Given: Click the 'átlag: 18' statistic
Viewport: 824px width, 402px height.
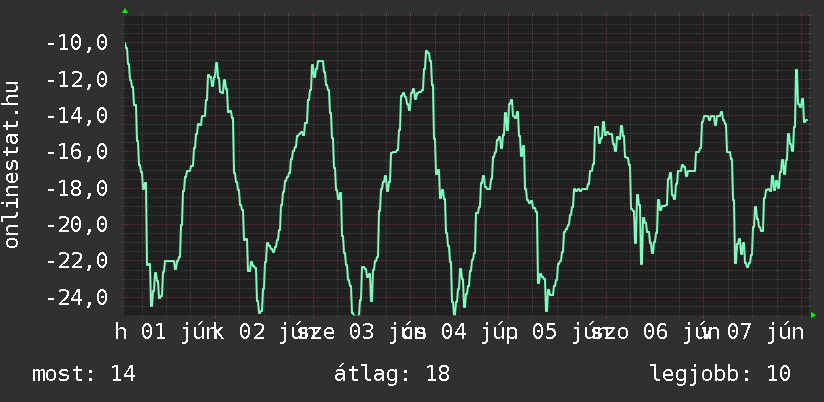Looking at the screenshot, I should point(392,374).
